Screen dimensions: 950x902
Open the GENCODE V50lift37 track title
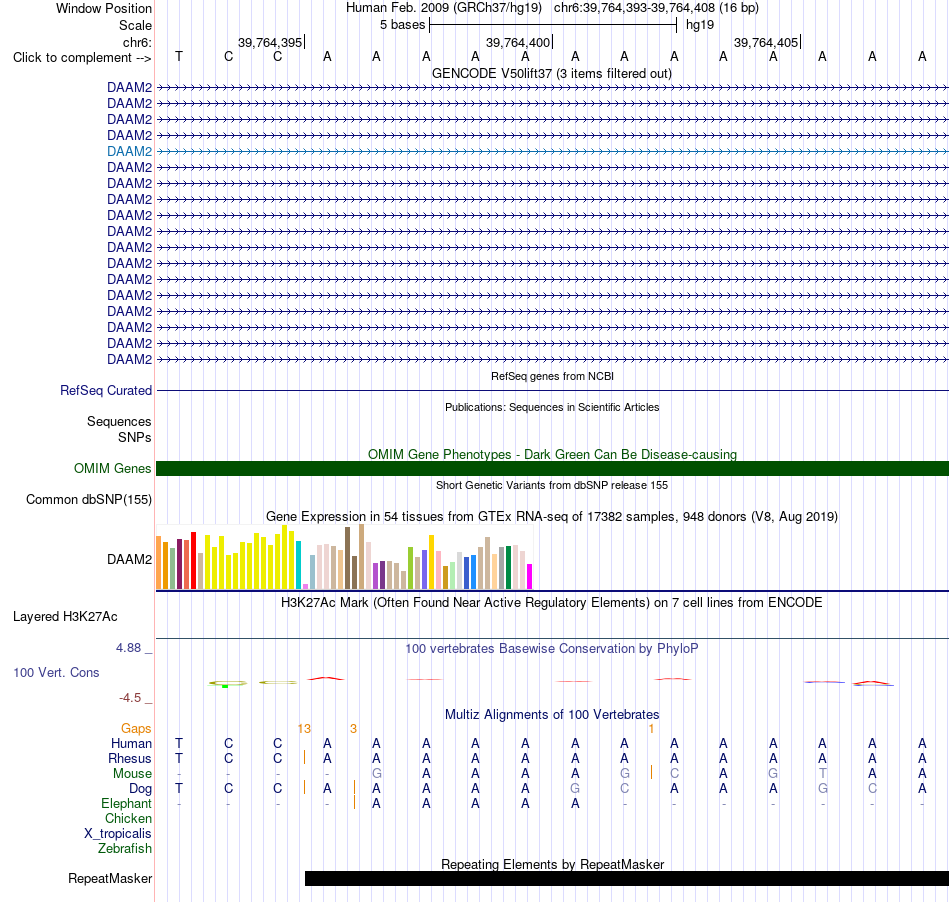click(552, 73)
